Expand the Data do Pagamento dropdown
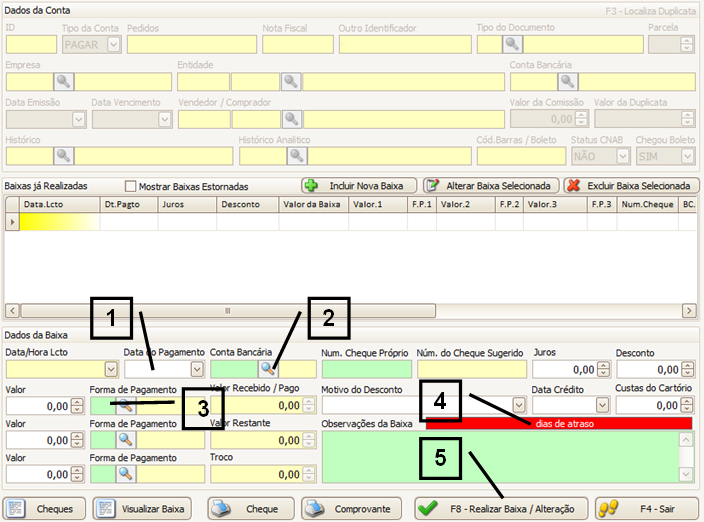The image size is (704, 522). 196,370
